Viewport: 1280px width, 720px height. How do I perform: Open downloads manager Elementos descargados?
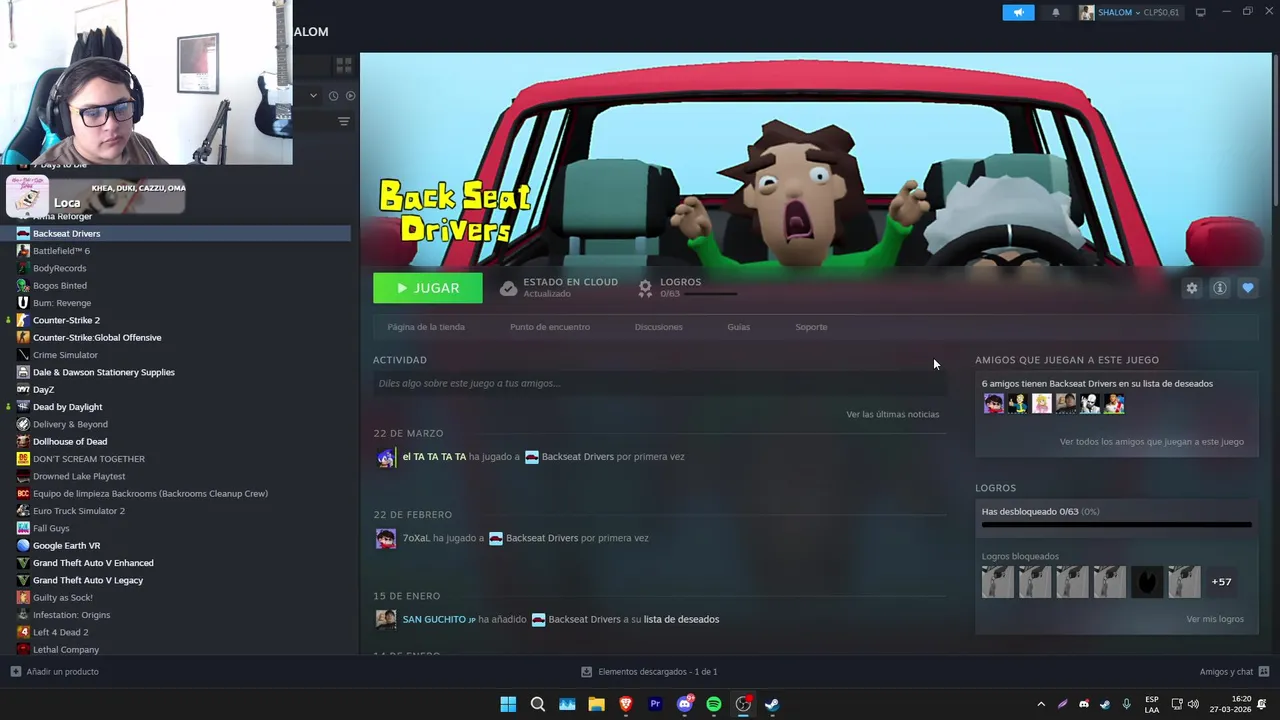click(x=649, y=672)
